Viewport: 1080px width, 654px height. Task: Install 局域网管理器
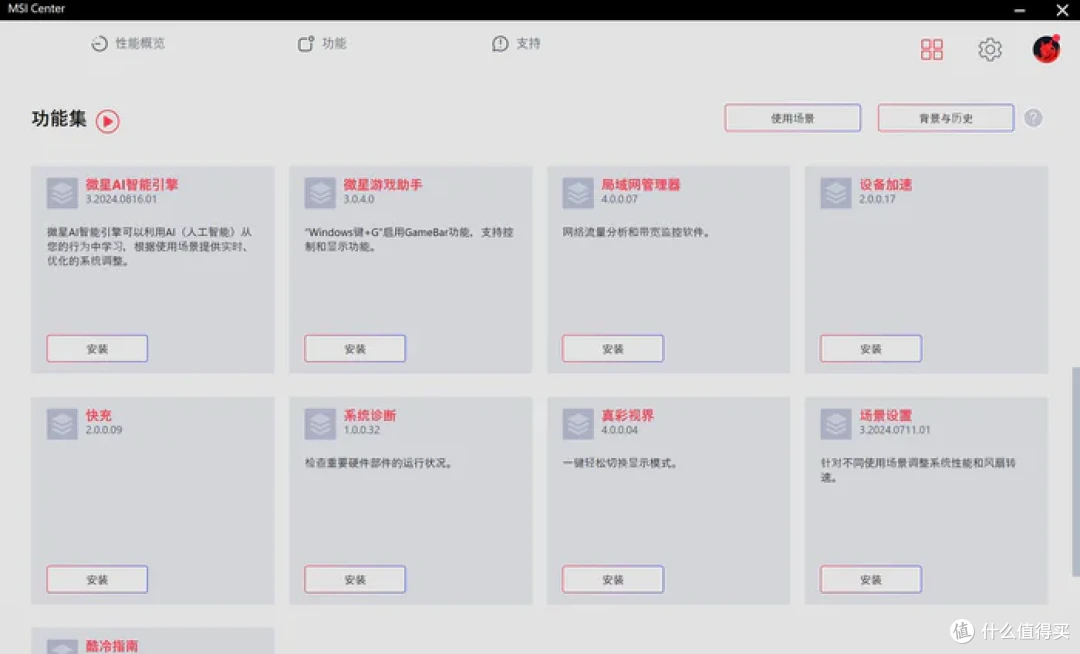click(612, 348)
